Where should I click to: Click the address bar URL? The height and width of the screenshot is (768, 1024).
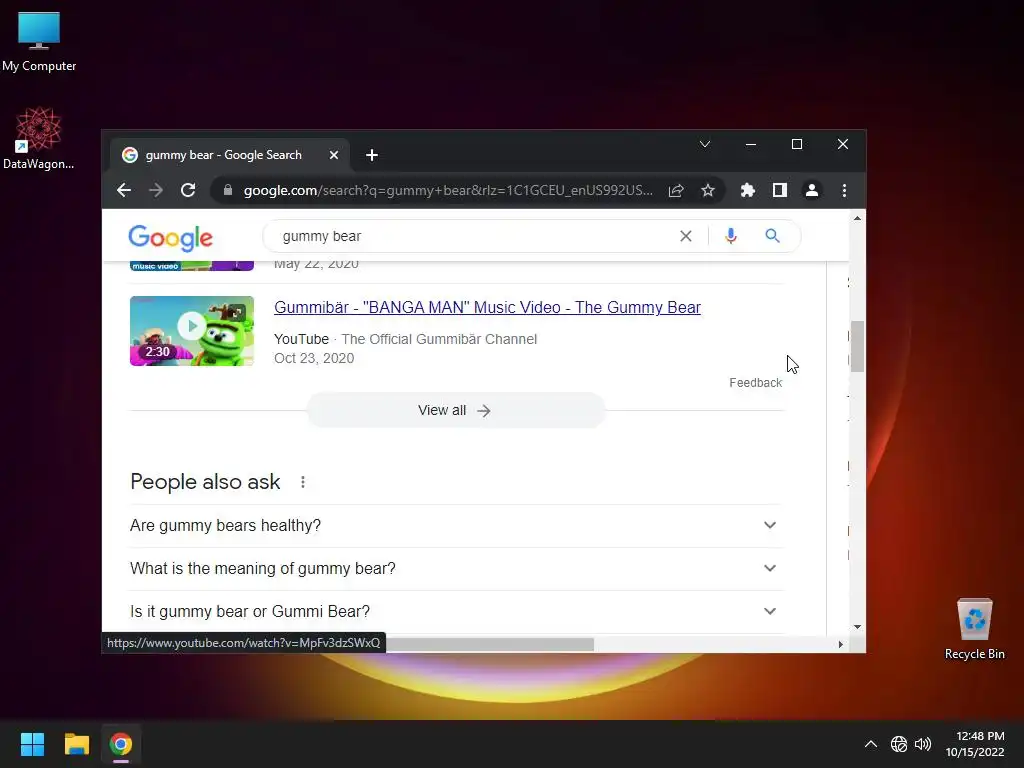pos(447,190)
